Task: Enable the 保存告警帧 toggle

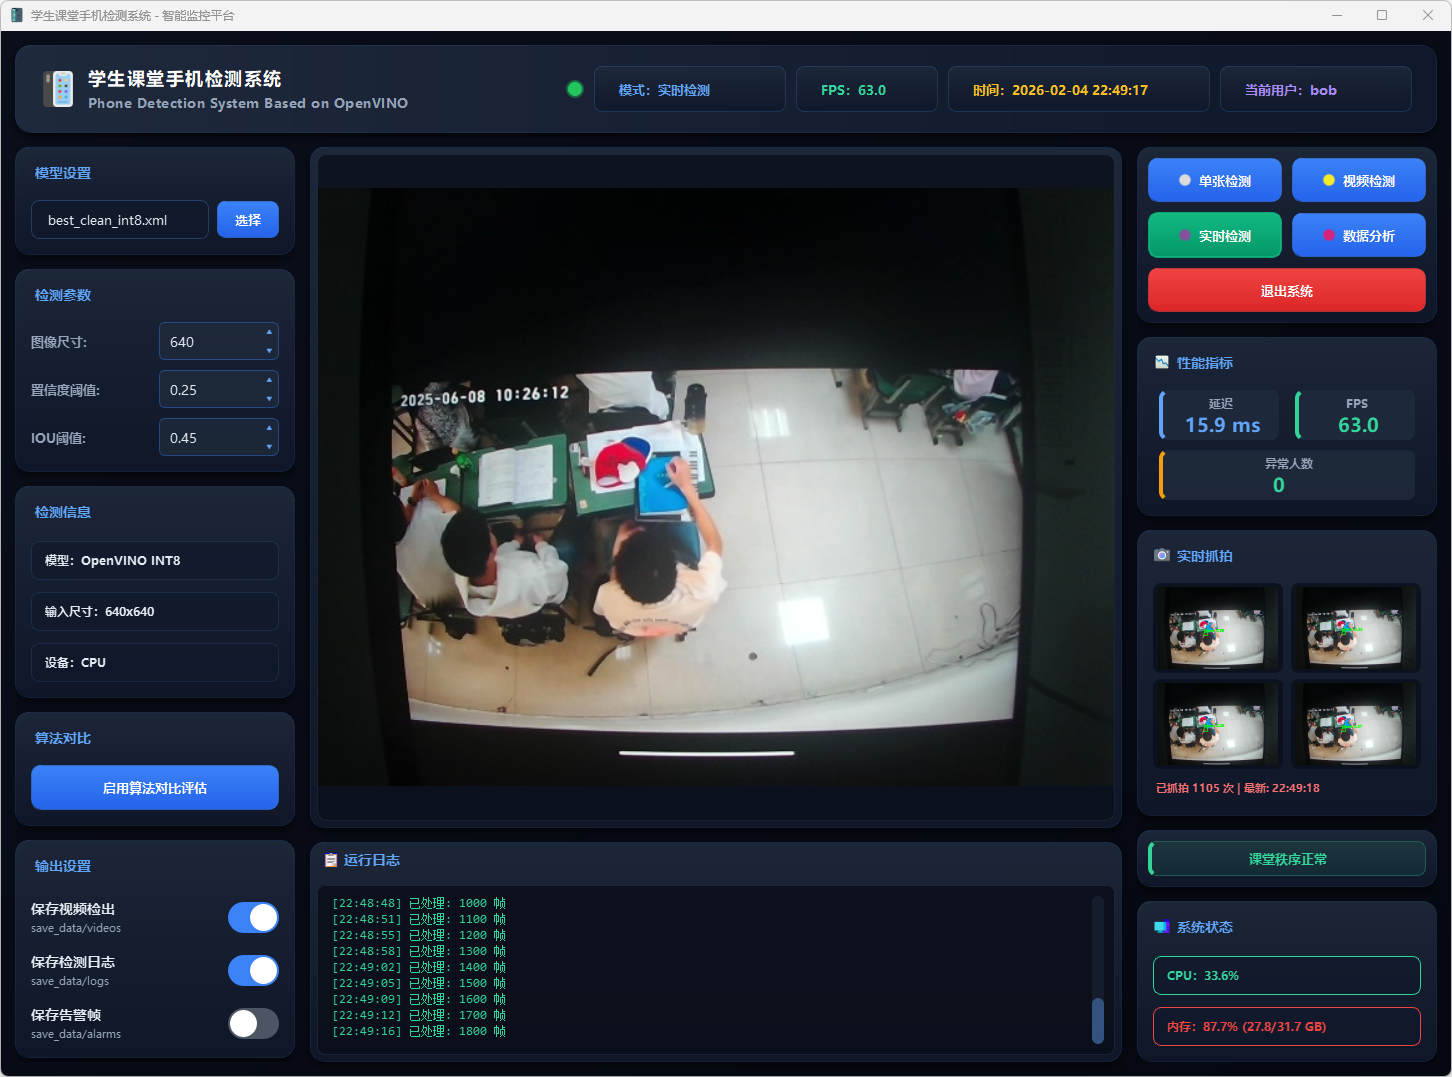Action: tap(253, 1024)
